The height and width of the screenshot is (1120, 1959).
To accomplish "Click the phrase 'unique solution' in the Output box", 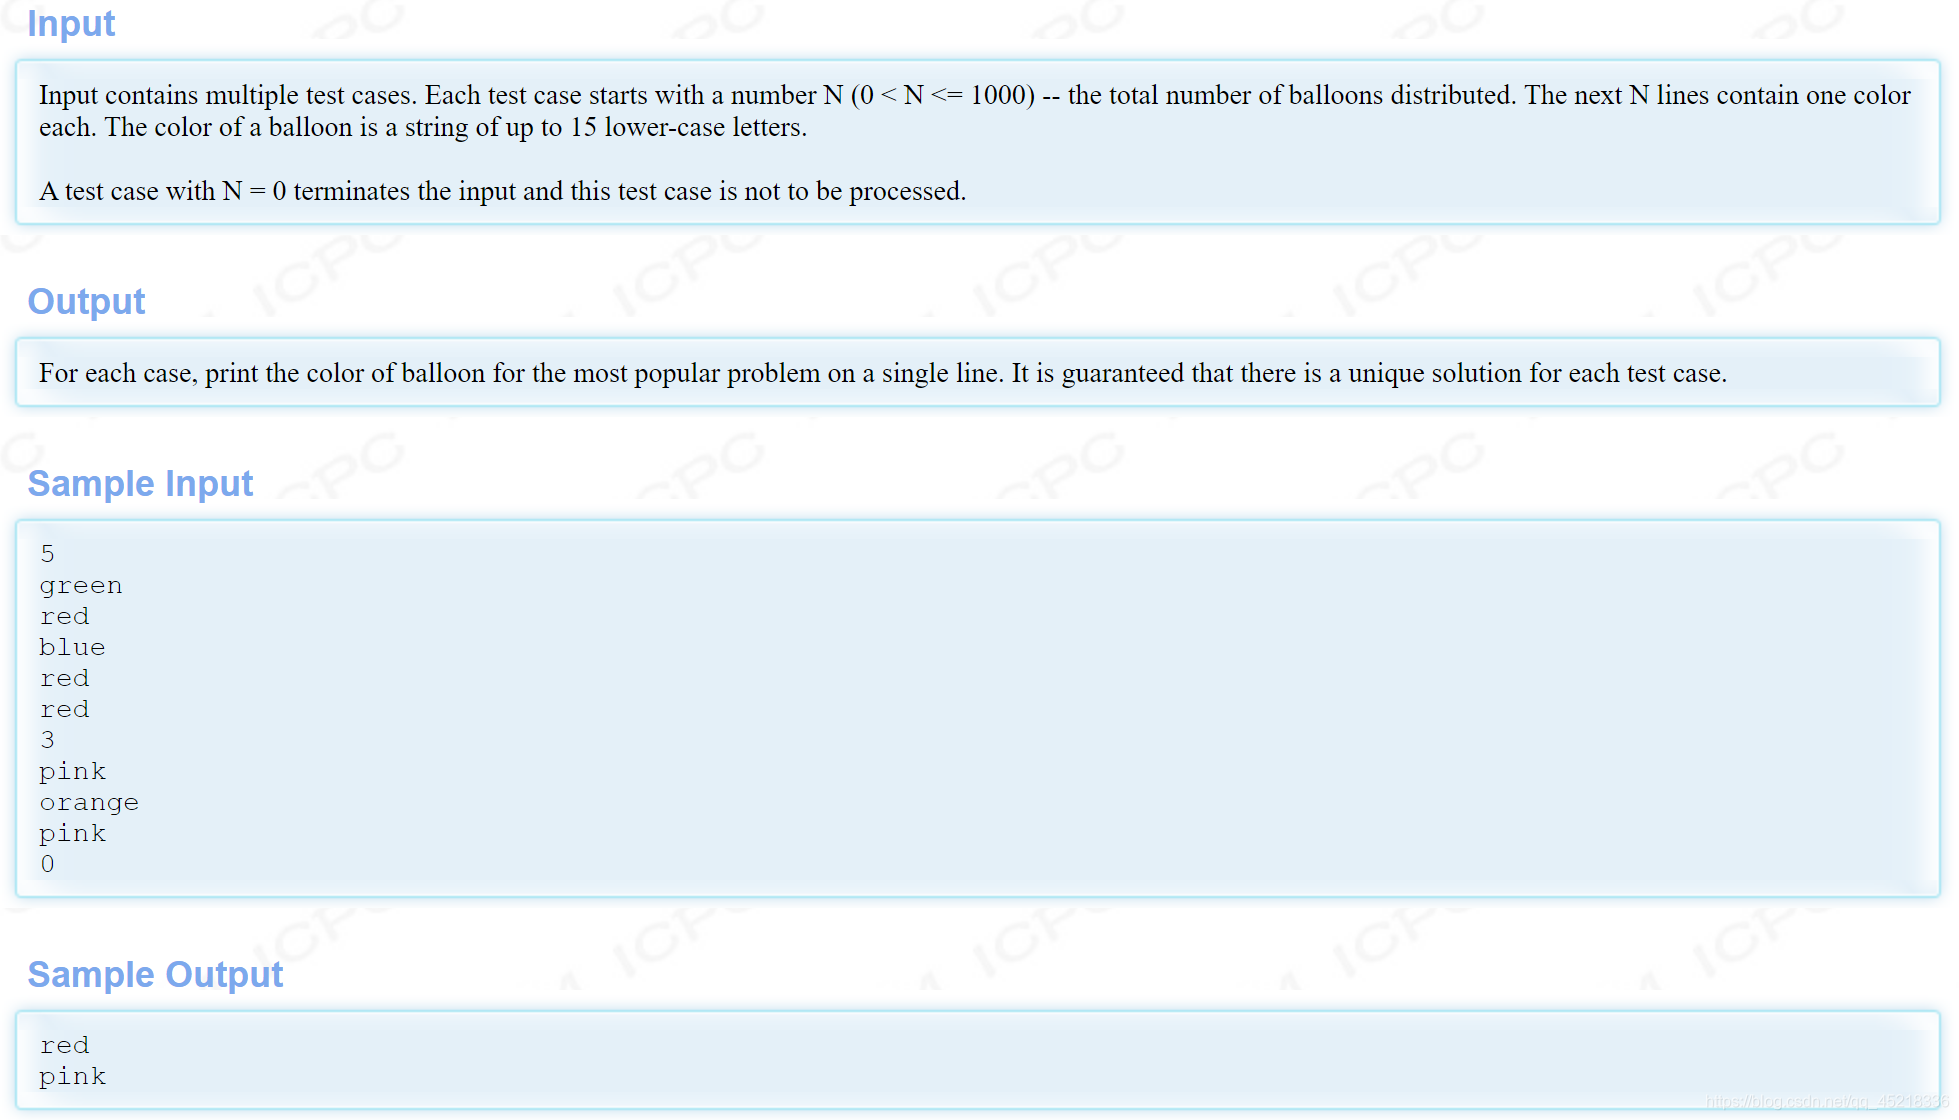I will coord(1434,373).
